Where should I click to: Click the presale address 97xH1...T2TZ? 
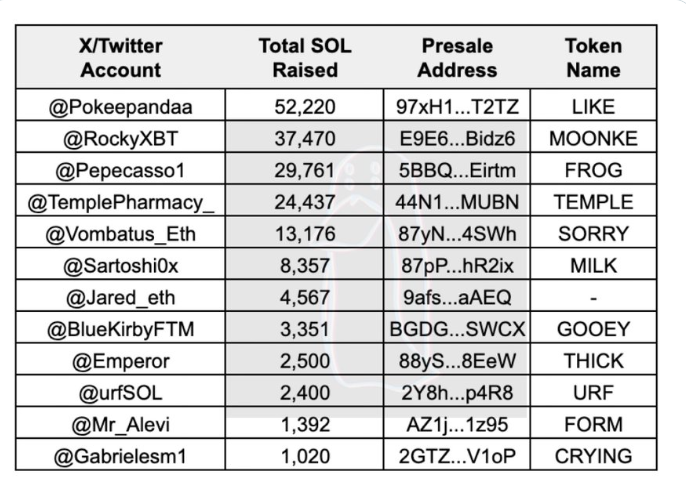pos(457,106)
